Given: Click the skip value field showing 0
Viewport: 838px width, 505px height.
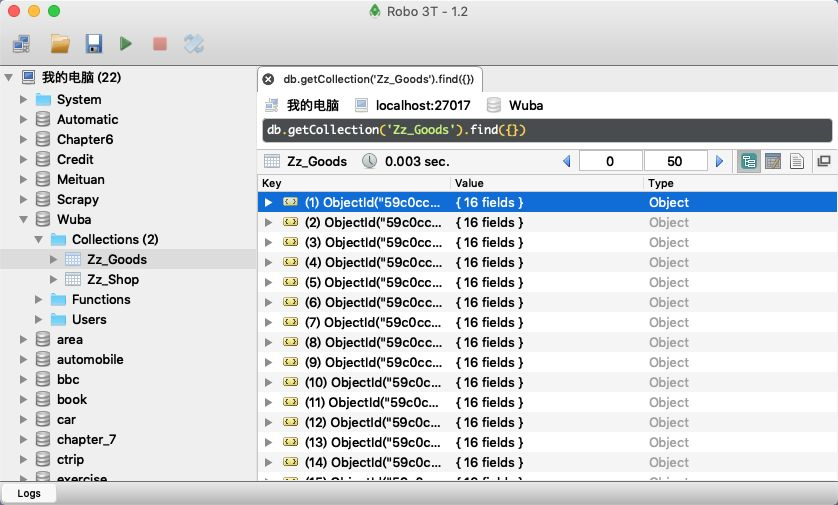Looking at the screenshot, I should (x=610, y=161).
